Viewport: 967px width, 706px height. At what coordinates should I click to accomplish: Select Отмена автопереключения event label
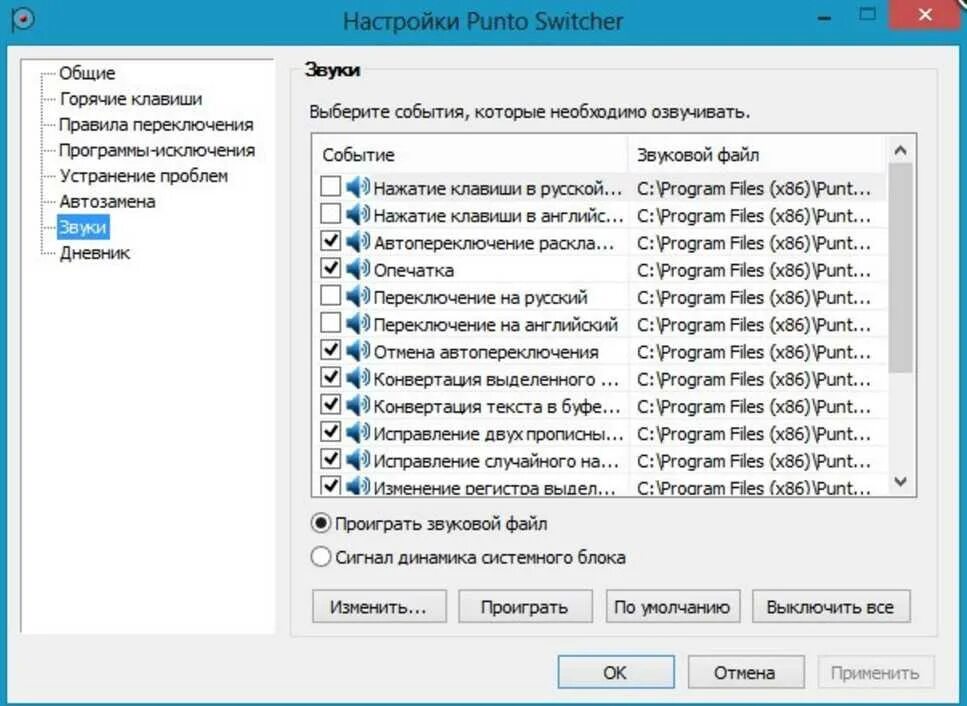[x=486, y=352]
